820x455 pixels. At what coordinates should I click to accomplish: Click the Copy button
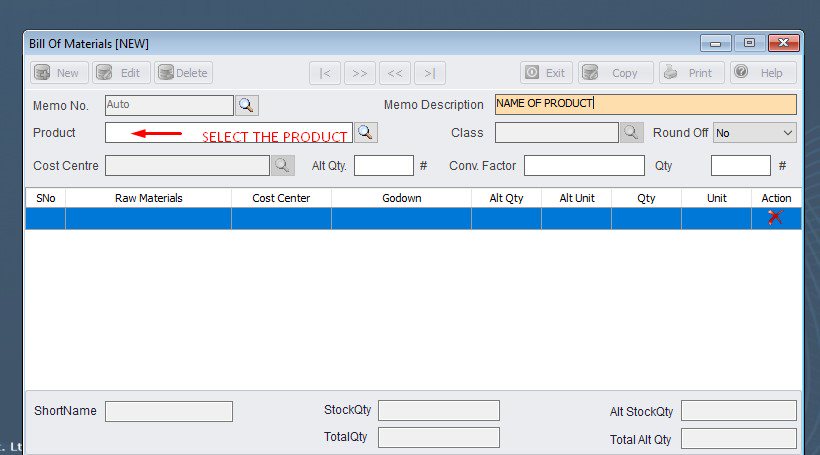tap(615, 73)
